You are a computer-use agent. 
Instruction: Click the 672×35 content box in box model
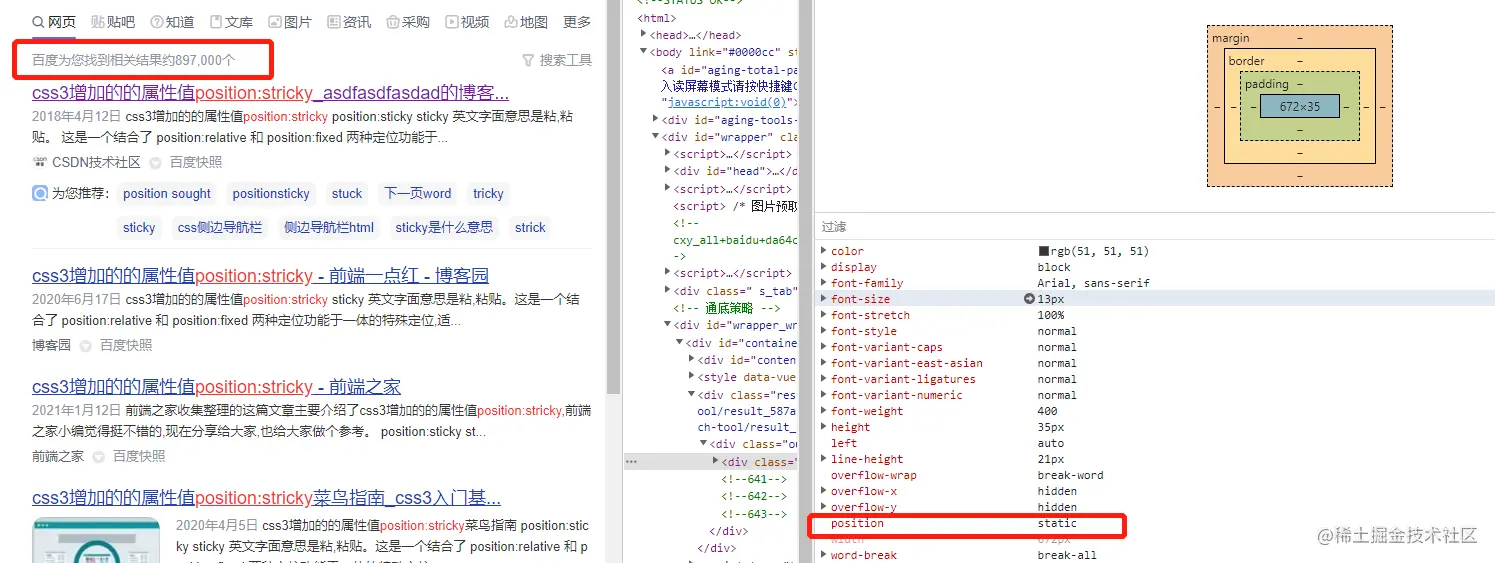[1300, 106]
